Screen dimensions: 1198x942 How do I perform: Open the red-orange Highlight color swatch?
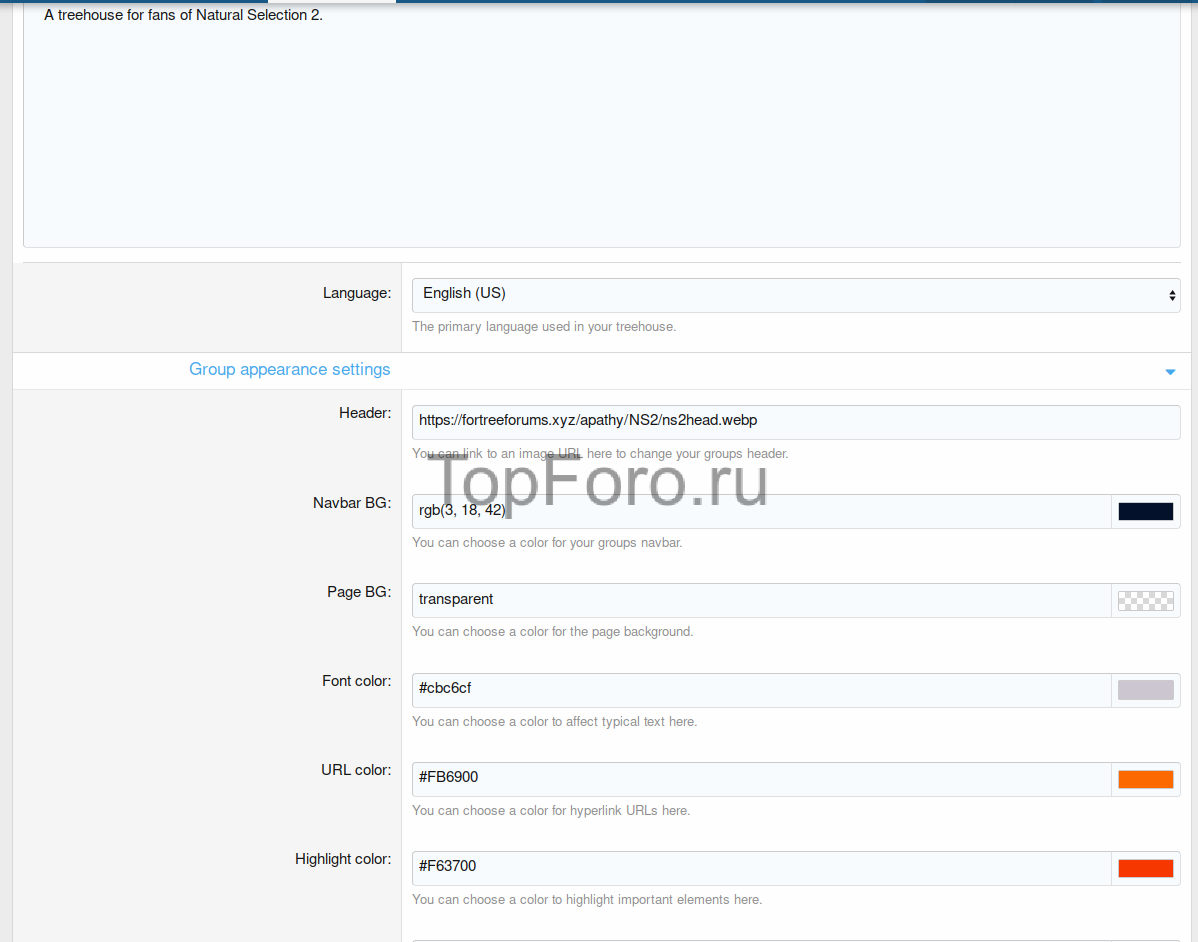coord(1145,868)
